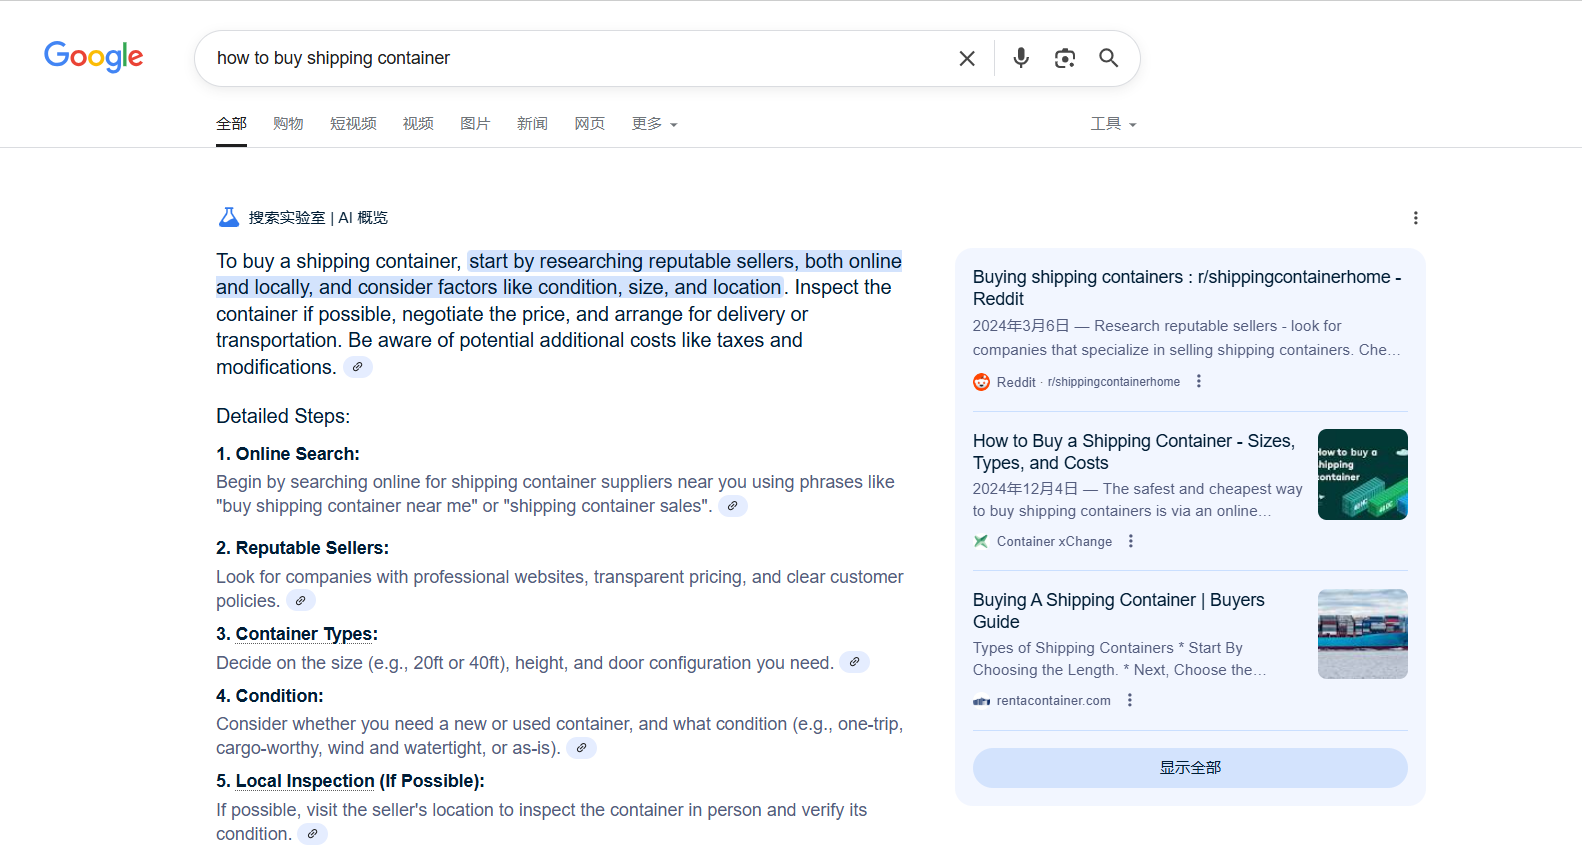The height and width of the screenshot is (853, 1582).
Task: Open the 视频 tab
Action: tap(418, 124)
